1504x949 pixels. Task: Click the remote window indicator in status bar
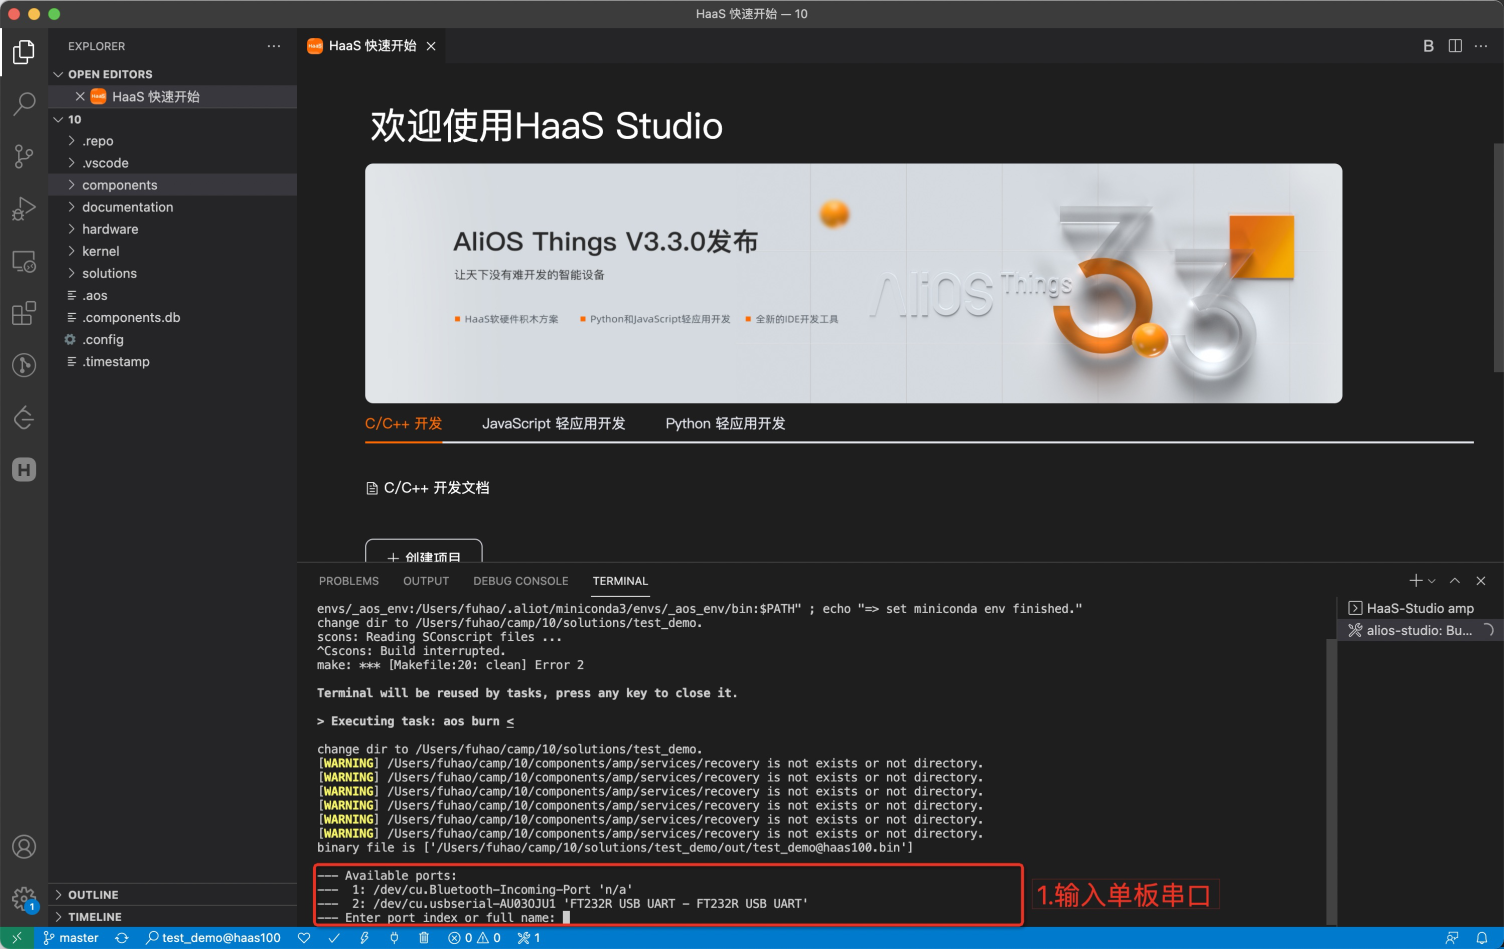click(x=17, y=938)
